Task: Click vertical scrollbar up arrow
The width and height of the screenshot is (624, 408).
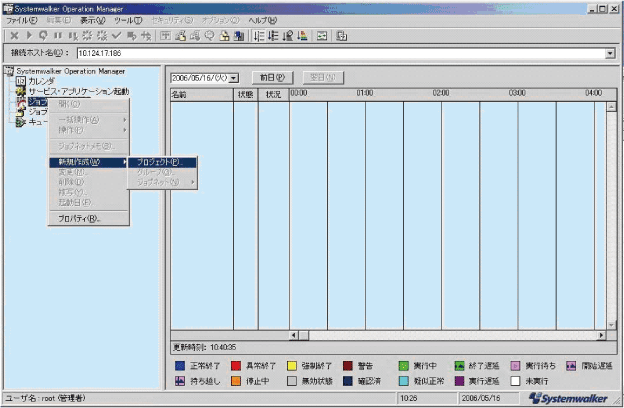Action: tap(611, 107)
